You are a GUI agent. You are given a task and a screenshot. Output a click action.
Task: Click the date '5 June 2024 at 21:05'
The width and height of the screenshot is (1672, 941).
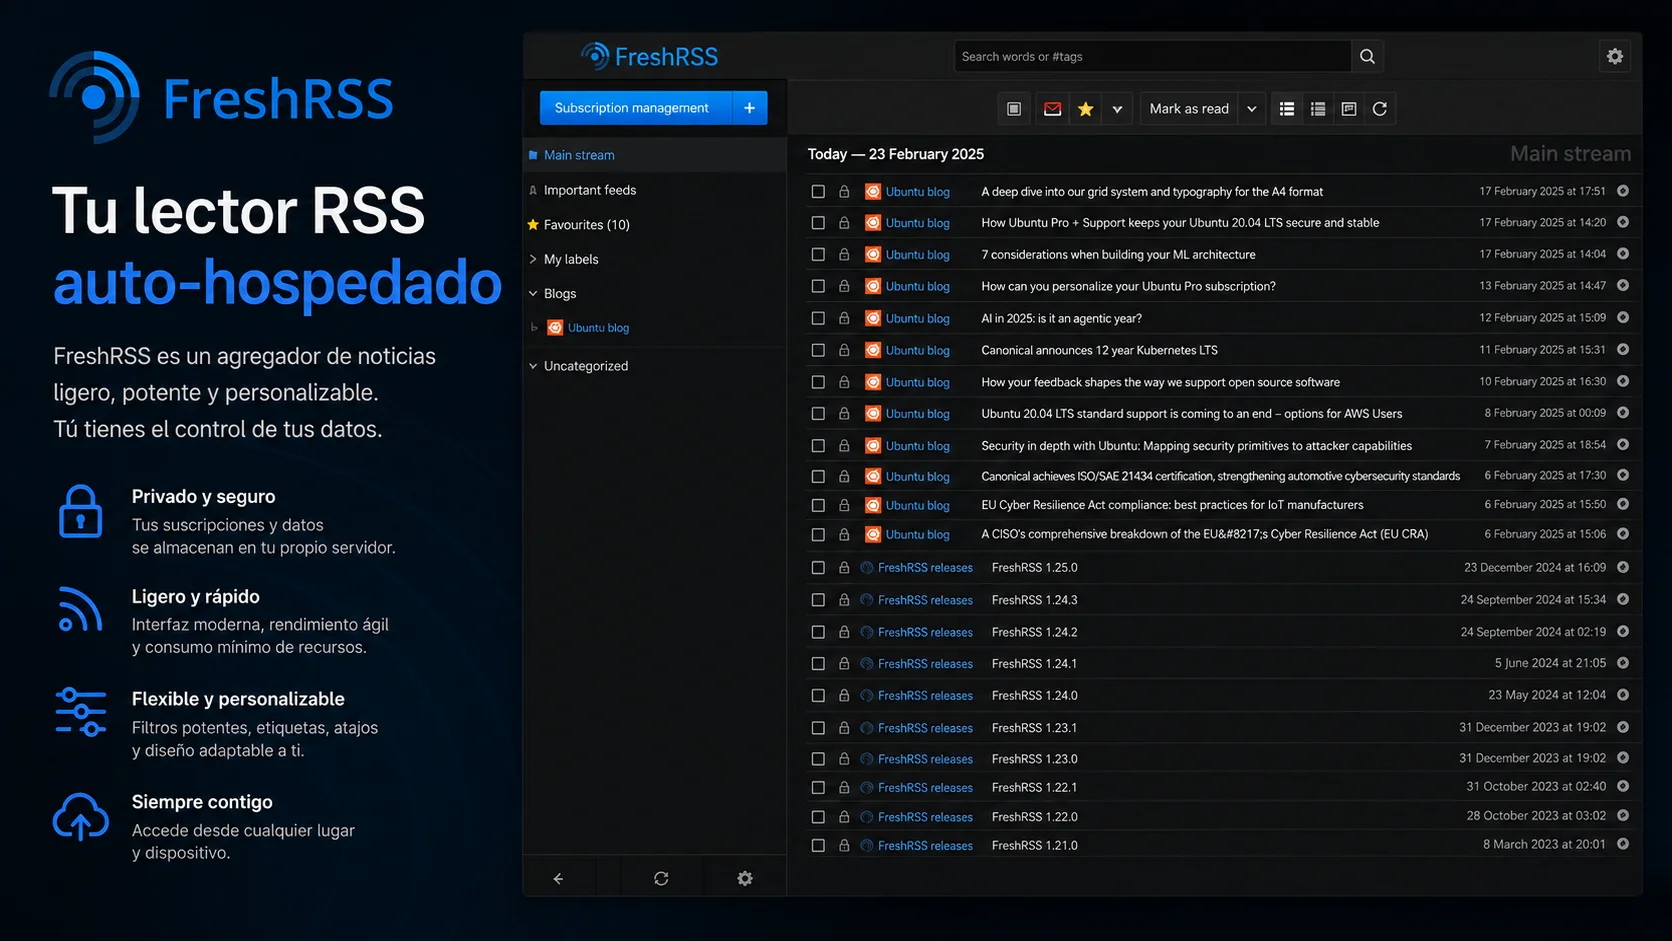1550,663
